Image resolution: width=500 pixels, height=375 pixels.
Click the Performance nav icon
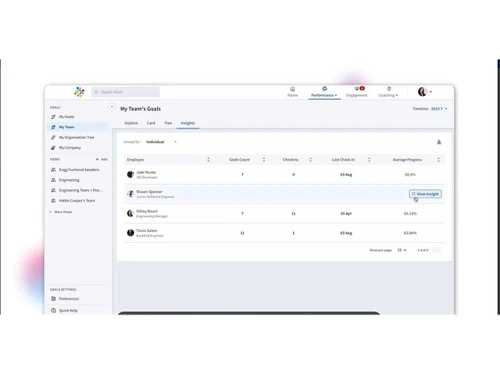tap(324, 89)
